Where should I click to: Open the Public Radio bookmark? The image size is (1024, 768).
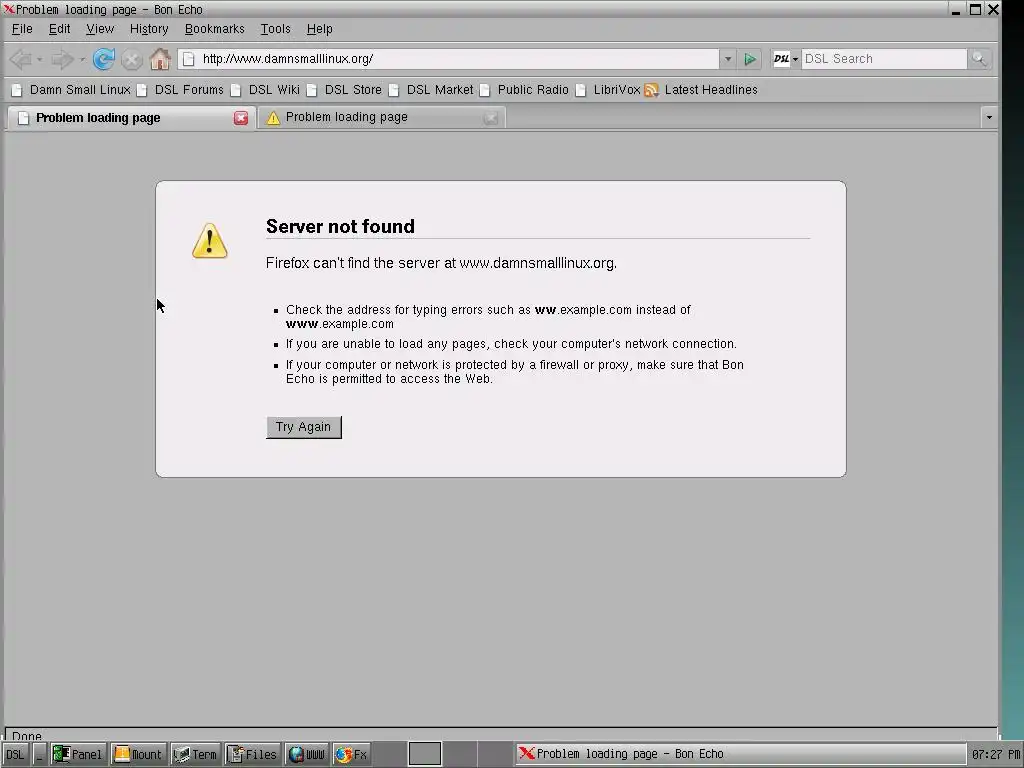coord(524,89)
